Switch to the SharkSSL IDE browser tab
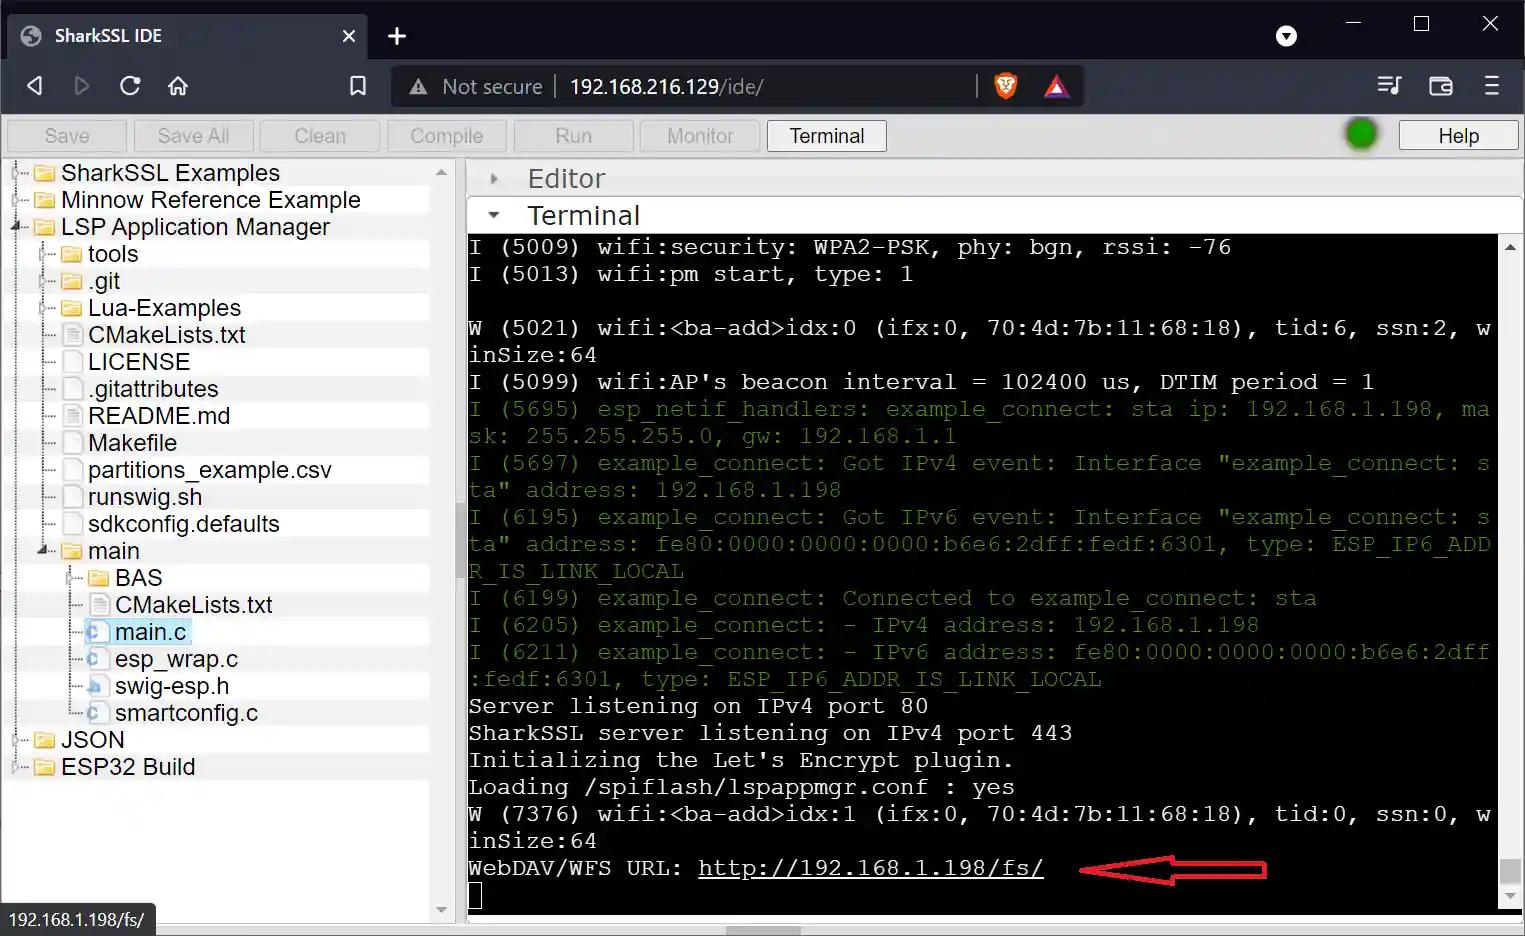The image size is (1525, 936). click(110, 35)
